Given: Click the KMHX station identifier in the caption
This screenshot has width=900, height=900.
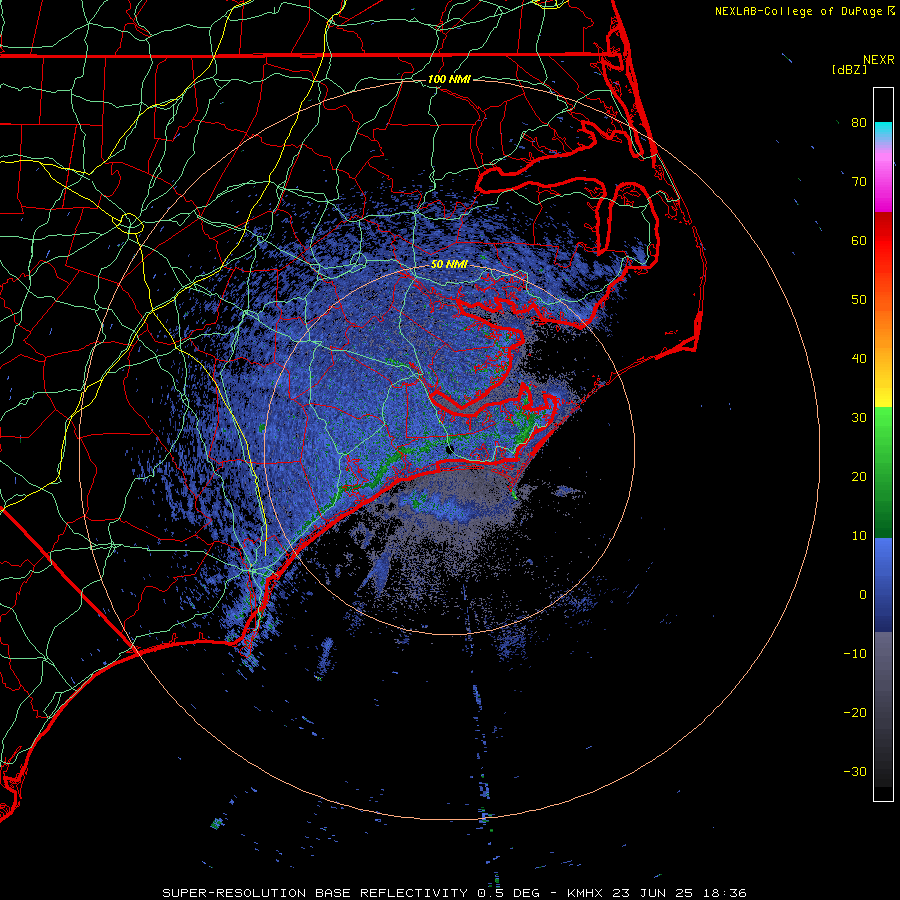Looking at the screenshot, I should coord(586,893).
